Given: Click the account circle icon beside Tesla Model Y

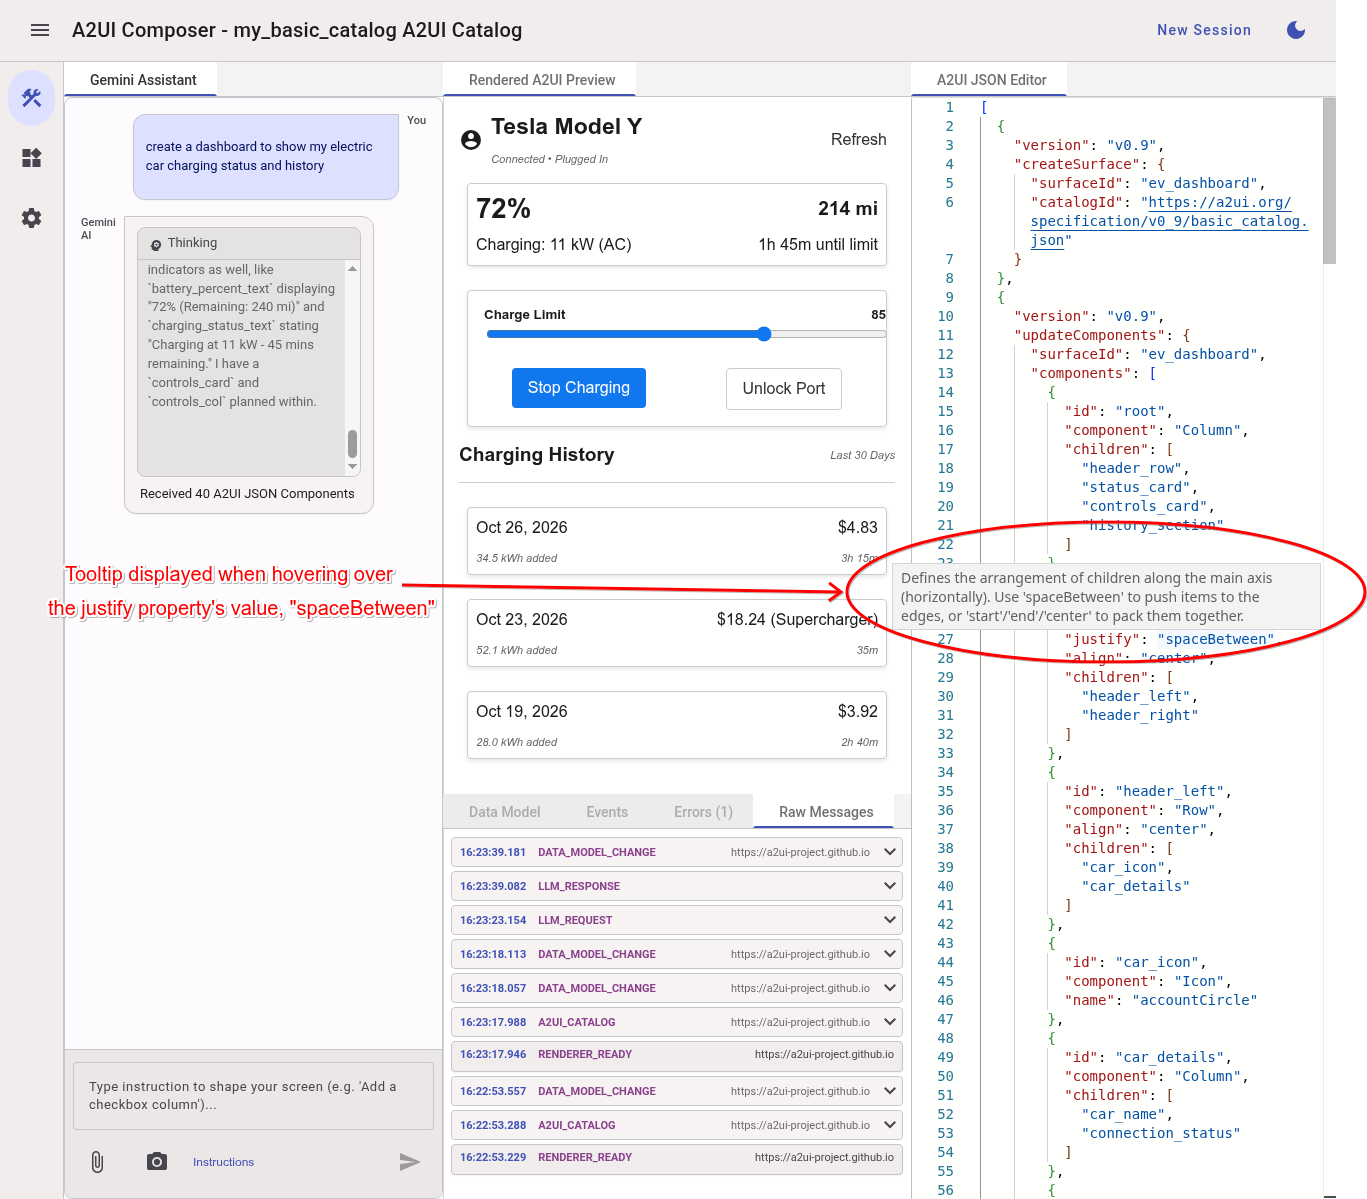Looking at the screenshot, I should coord(471,140).
